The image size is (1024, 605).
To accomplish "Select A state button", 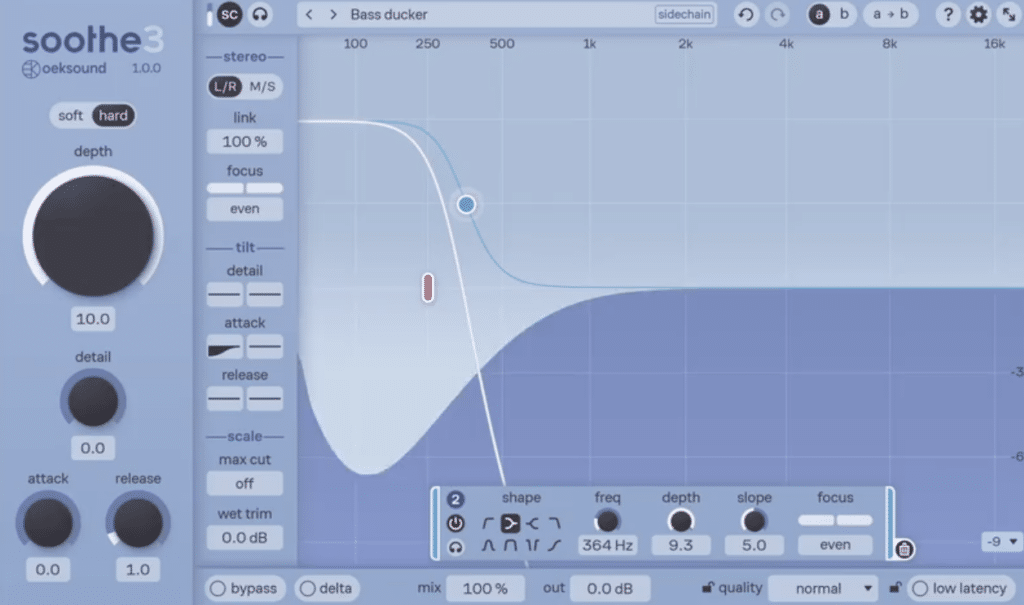I will click(819, 14).
